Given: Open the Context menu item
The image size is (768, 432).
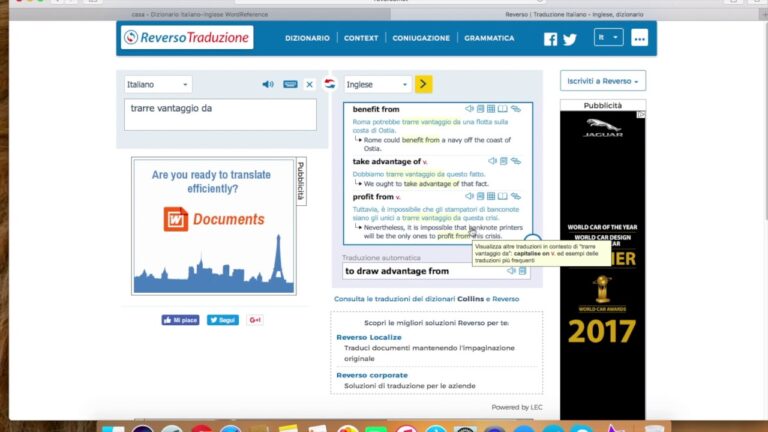Looking at the screenshot, I should click(361, 38).
